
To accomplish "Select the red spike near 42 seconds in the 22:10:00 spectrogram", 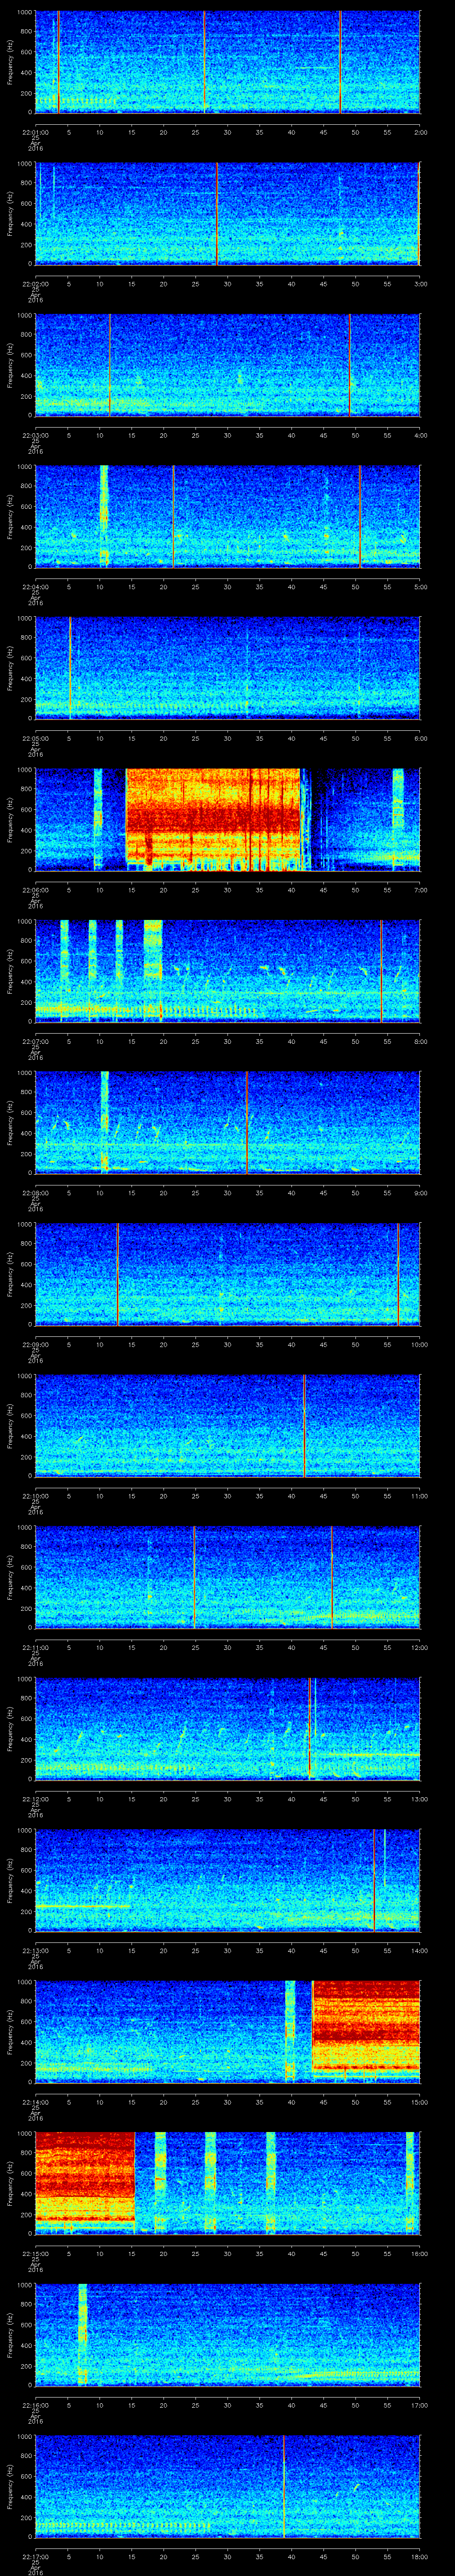I will click(304, 1425).
